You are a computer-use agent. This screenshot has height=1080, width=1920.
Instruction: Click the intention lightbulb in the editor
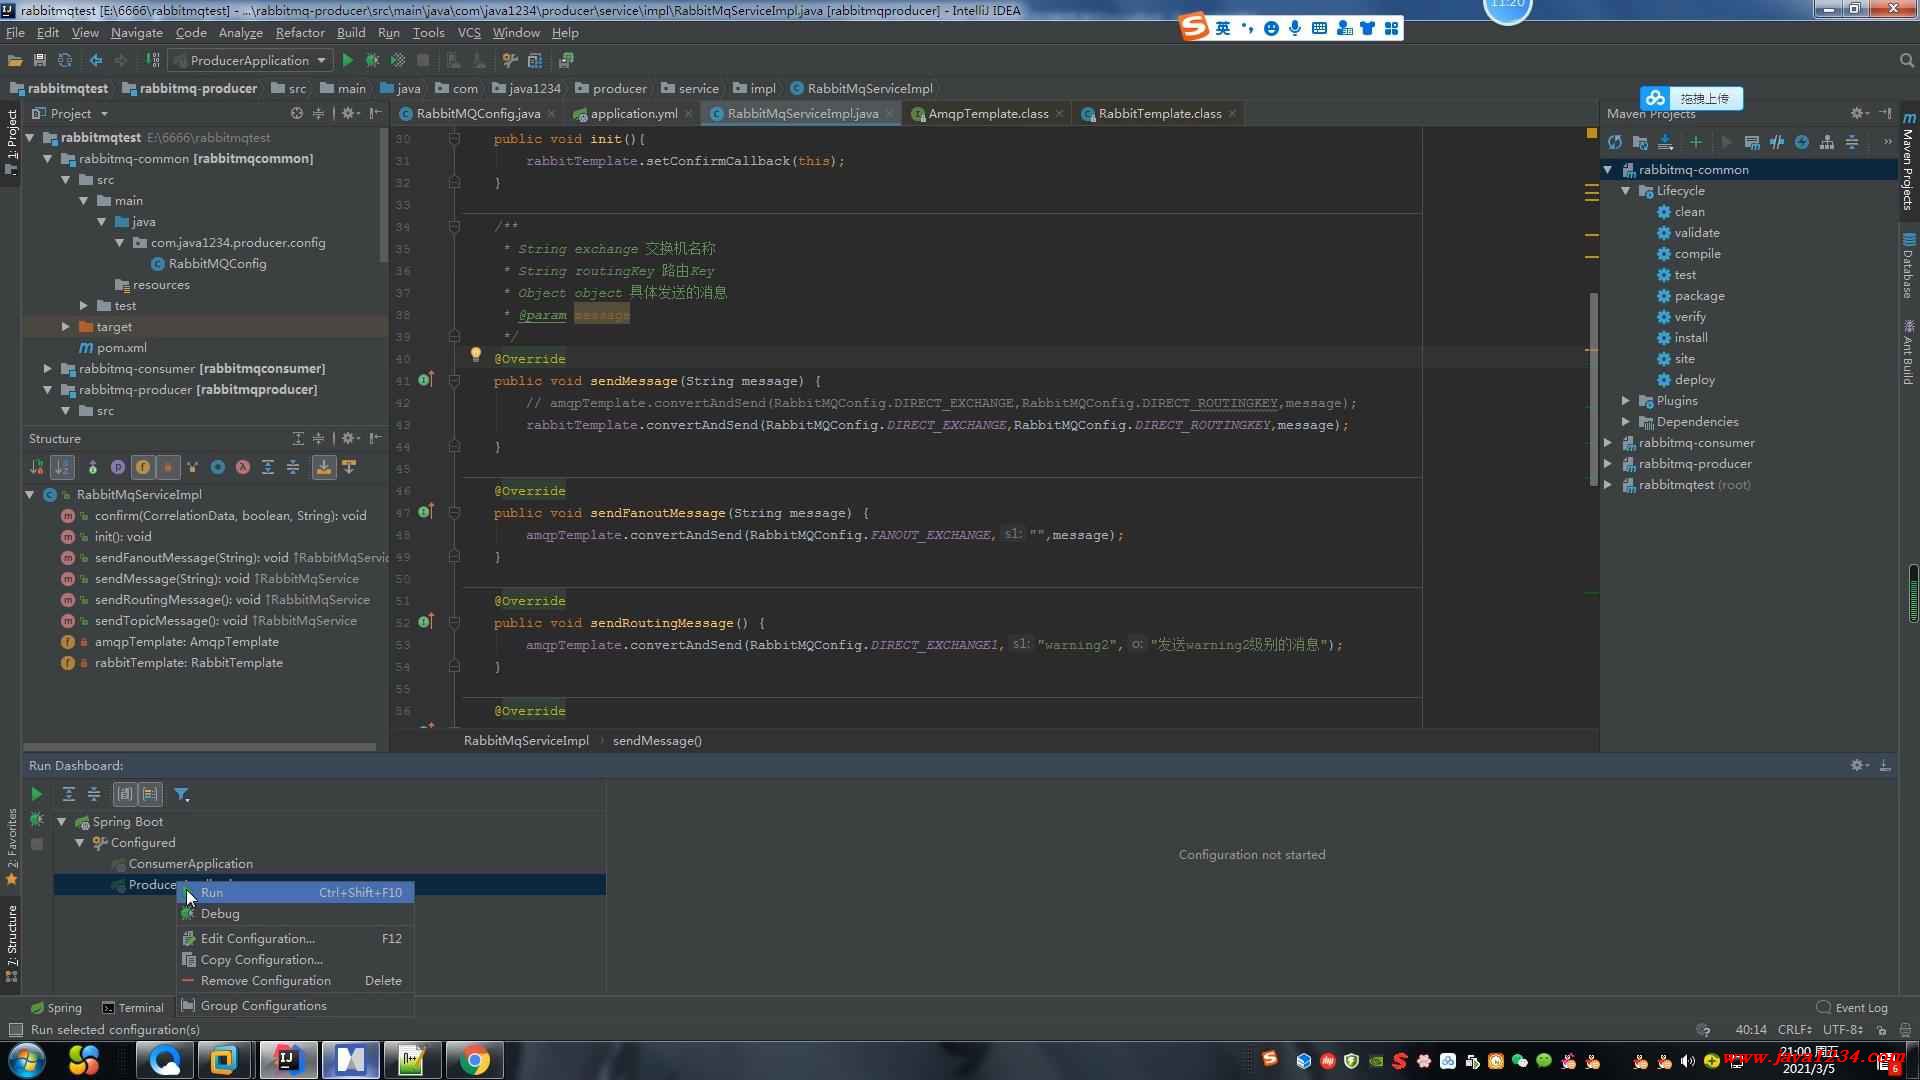(476, 354)
